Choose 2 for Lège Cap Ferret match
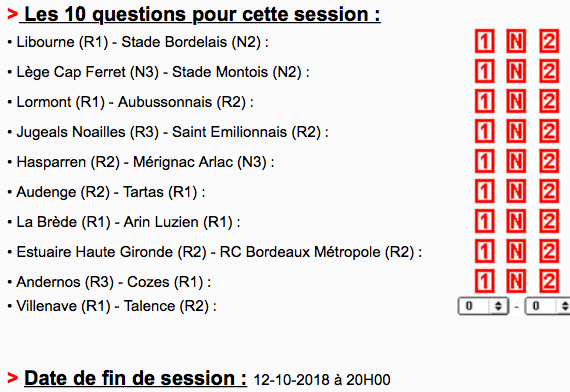The image size is (570, 392). tap(549, 71)
